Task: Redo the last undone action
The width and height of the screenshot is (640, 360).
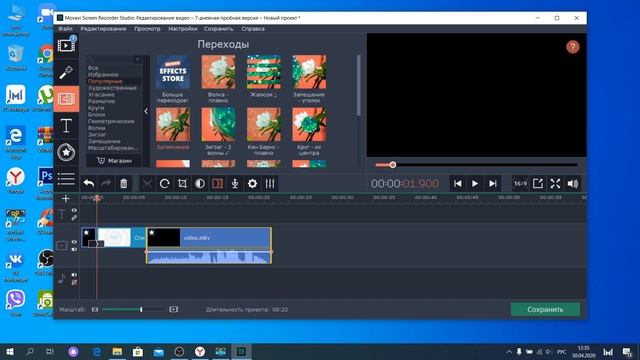Action: pos(106,184)
